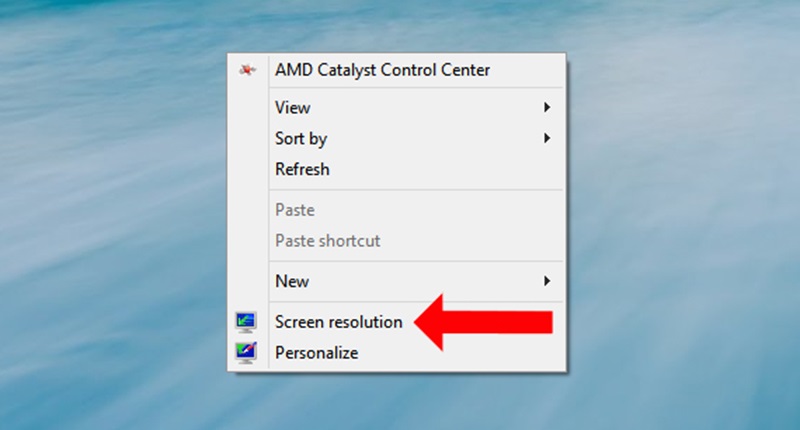Click the disabled Paste shortcut entry

(328, 241)
